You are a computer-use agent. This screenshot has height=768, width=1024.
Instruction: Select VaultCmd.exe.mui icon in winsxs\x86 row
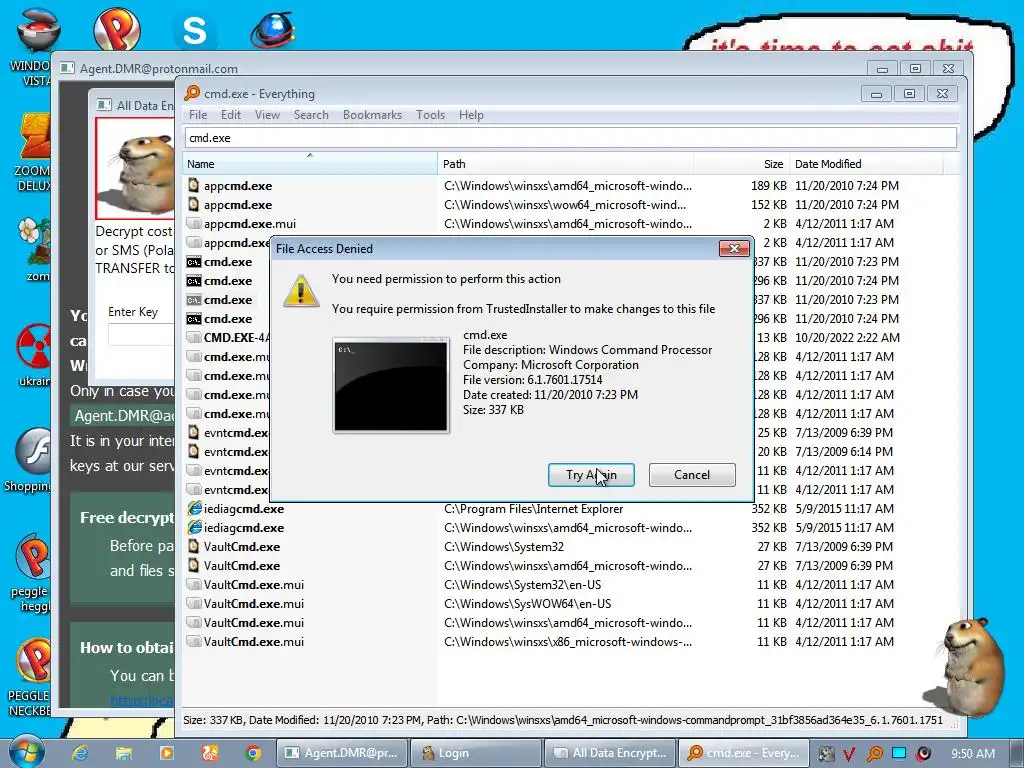click(x=194, y=641)
